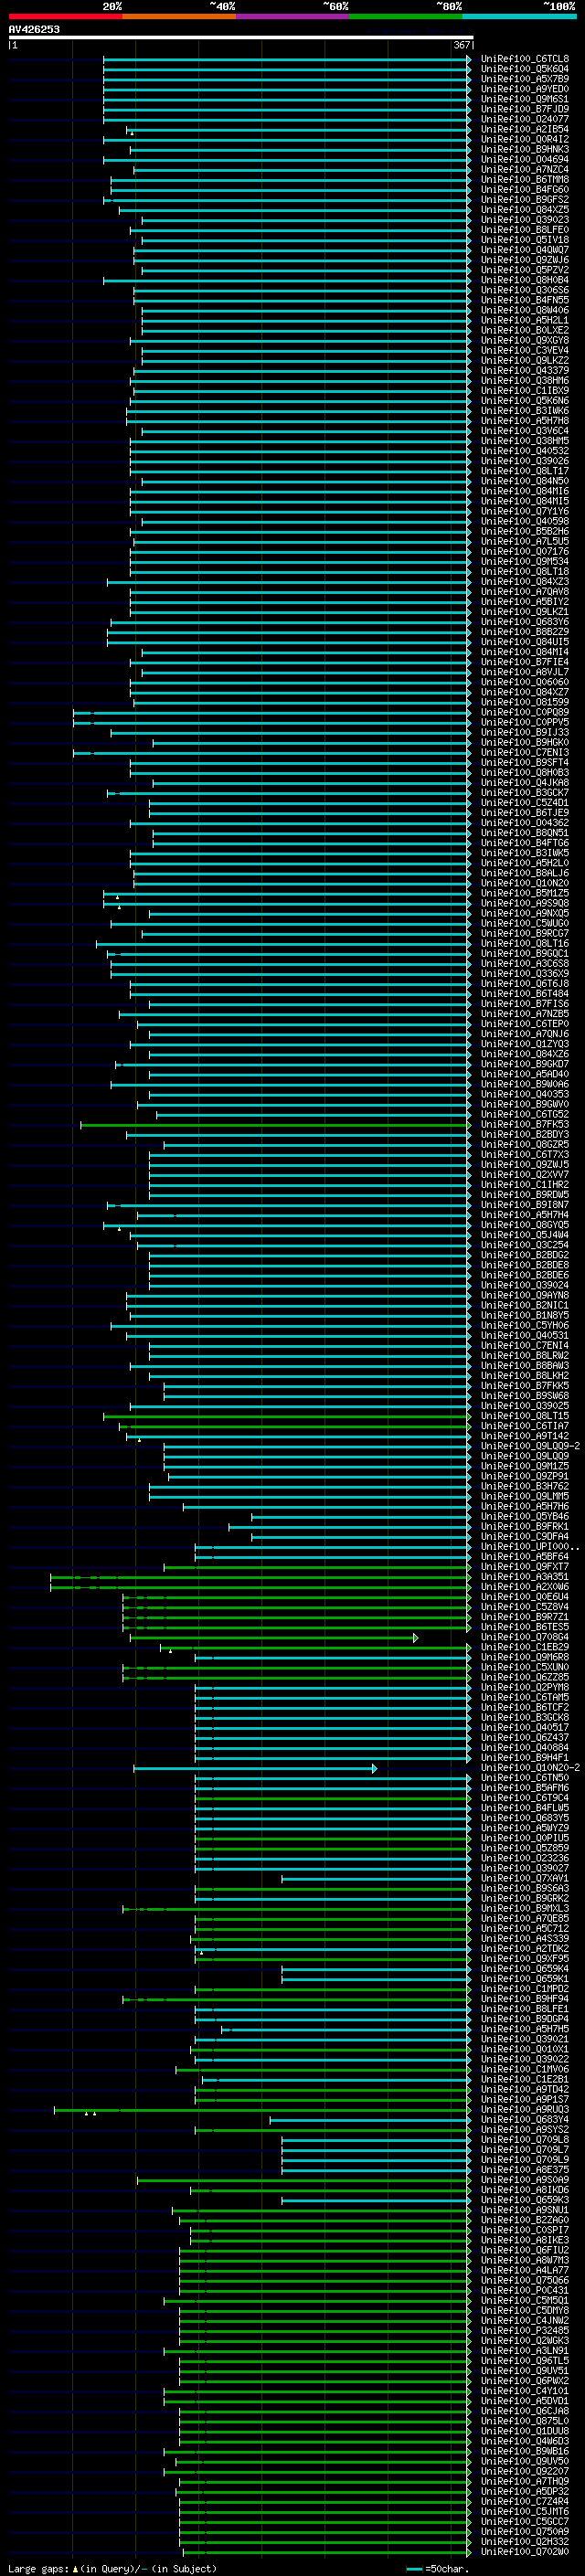Image resolution: width=585 pixels, height=2576 pixels.
Task: Select the UniRef100_B9GFS2 label
Action: [x=525, y=199]
